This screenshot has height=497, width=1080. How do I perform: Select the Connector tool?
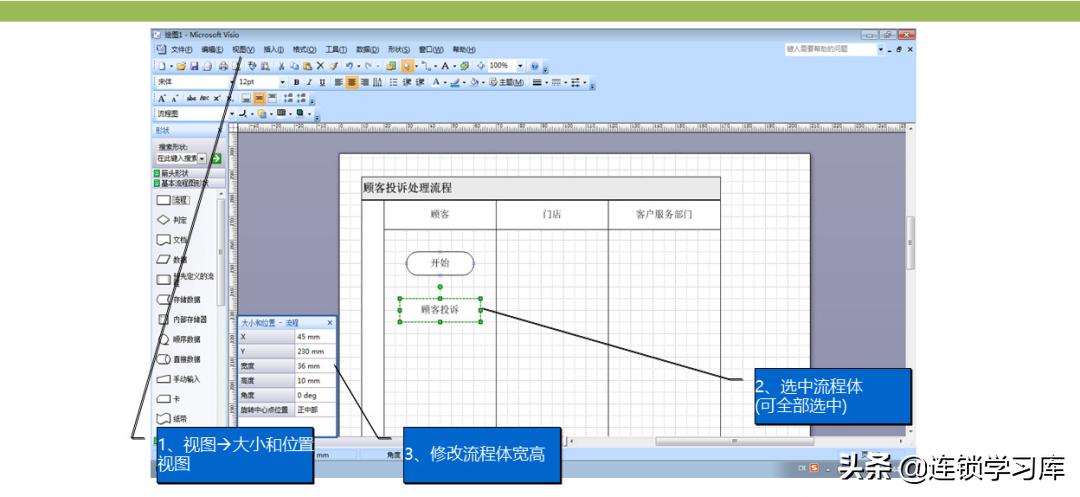(x=426, y=66)
